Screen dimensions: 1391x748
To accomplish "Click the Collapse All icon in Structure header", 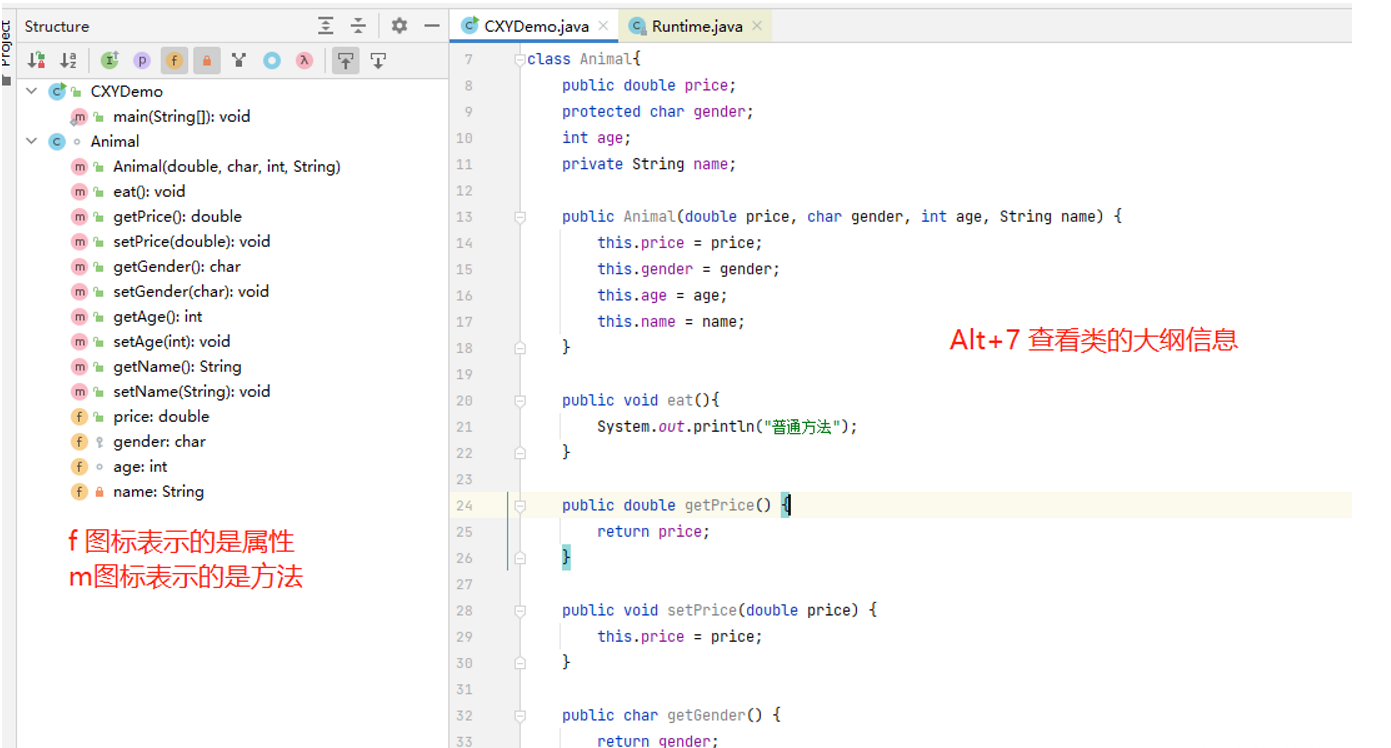I will (x=358, y=26).
